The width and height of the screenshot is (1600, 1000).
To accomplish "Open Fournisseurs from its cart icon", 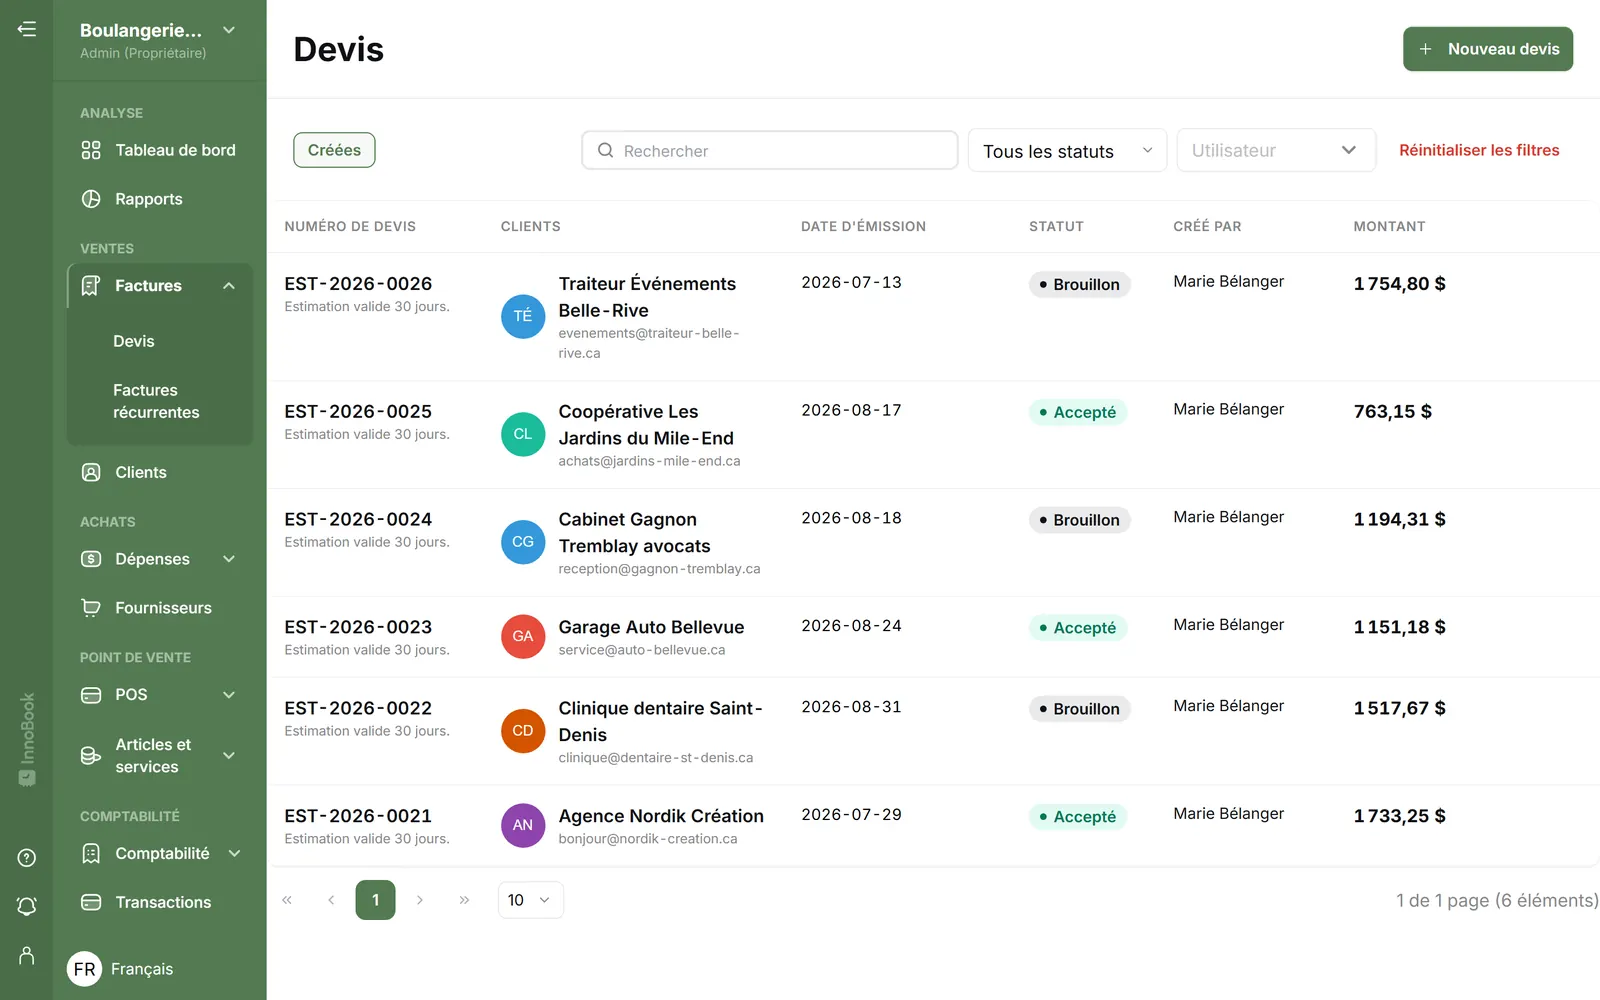I will pyautogui.click(x=91, y=608).
